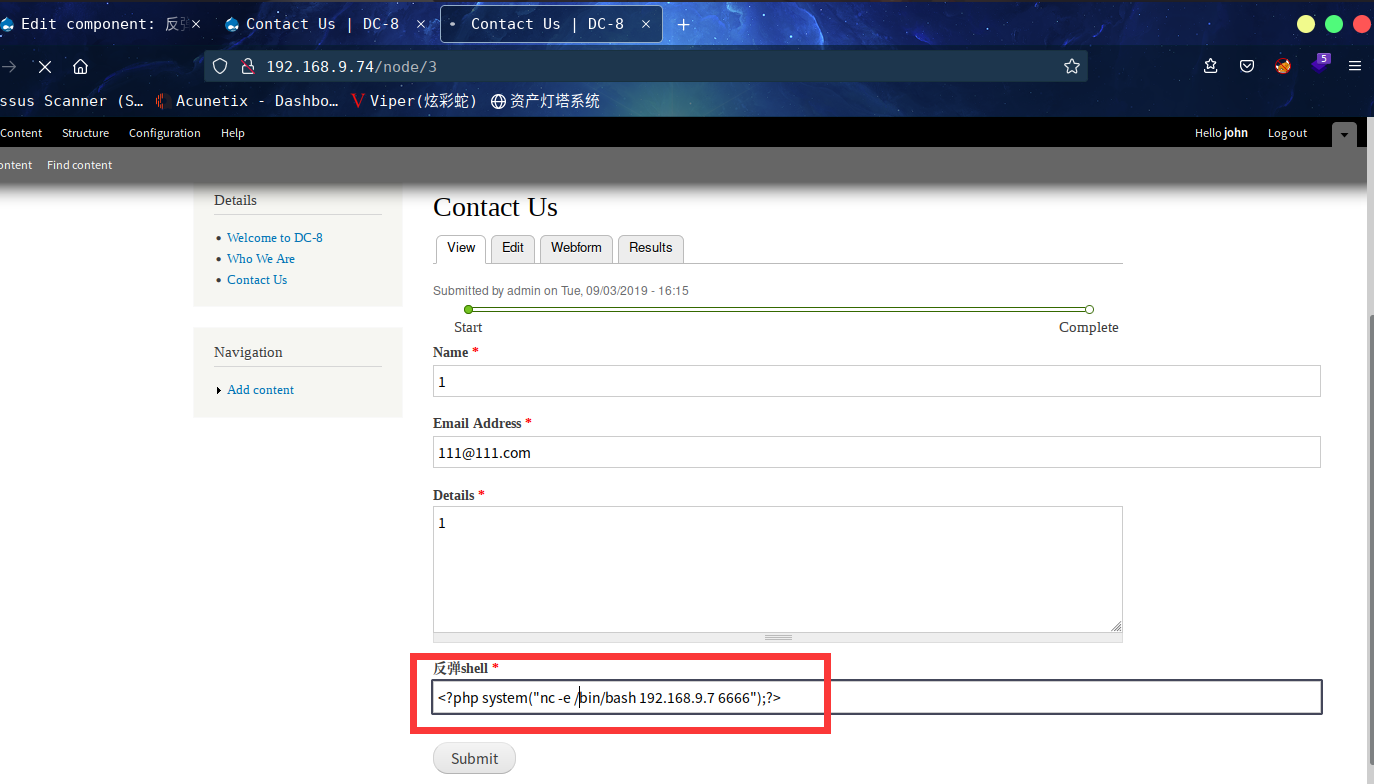Click the Name input field
The width and height of the screenshot is (1374, 784).
coord(877,381)
